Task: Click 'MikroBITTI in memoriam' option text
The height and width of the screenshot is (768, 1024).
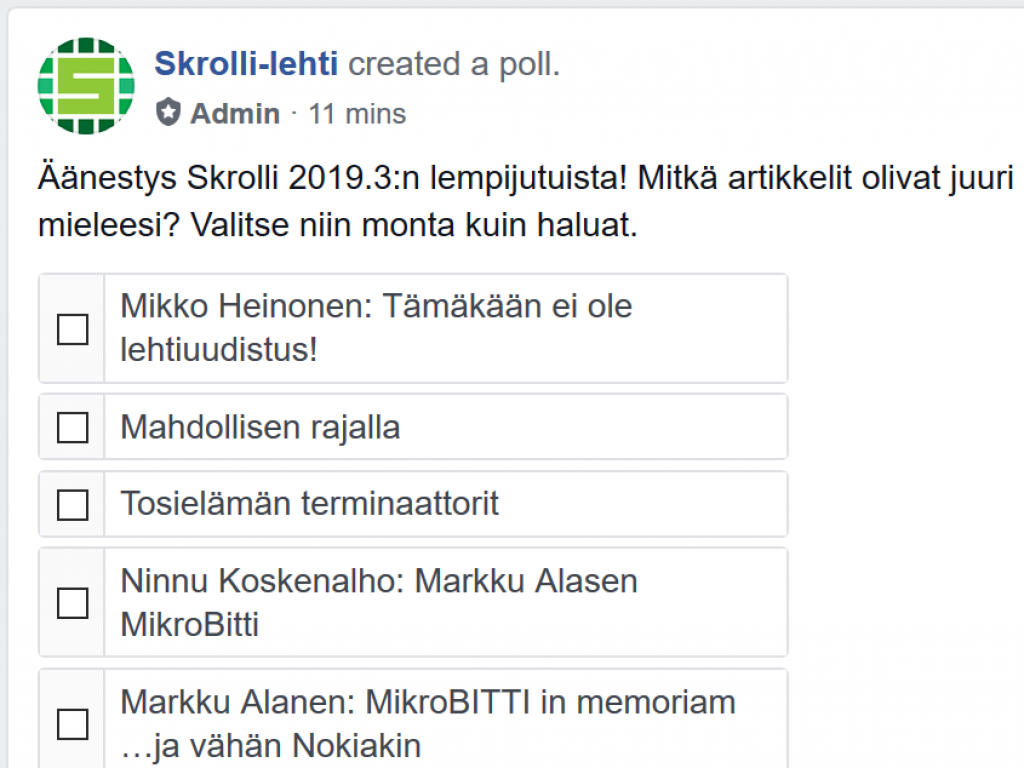Action: pos(428,702)
